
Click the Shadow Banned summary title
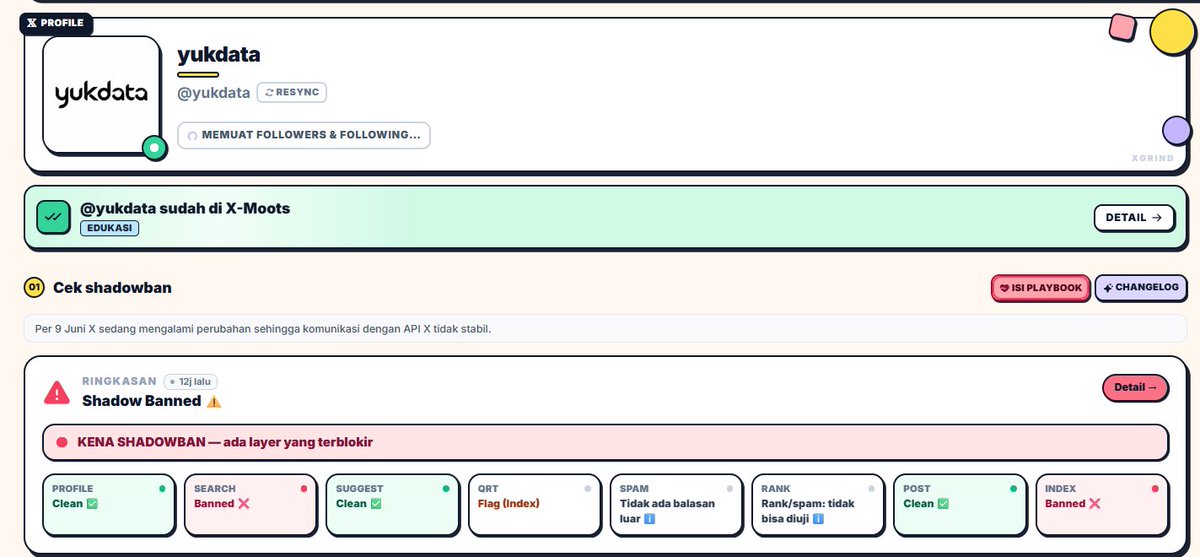tap(142, 401)
